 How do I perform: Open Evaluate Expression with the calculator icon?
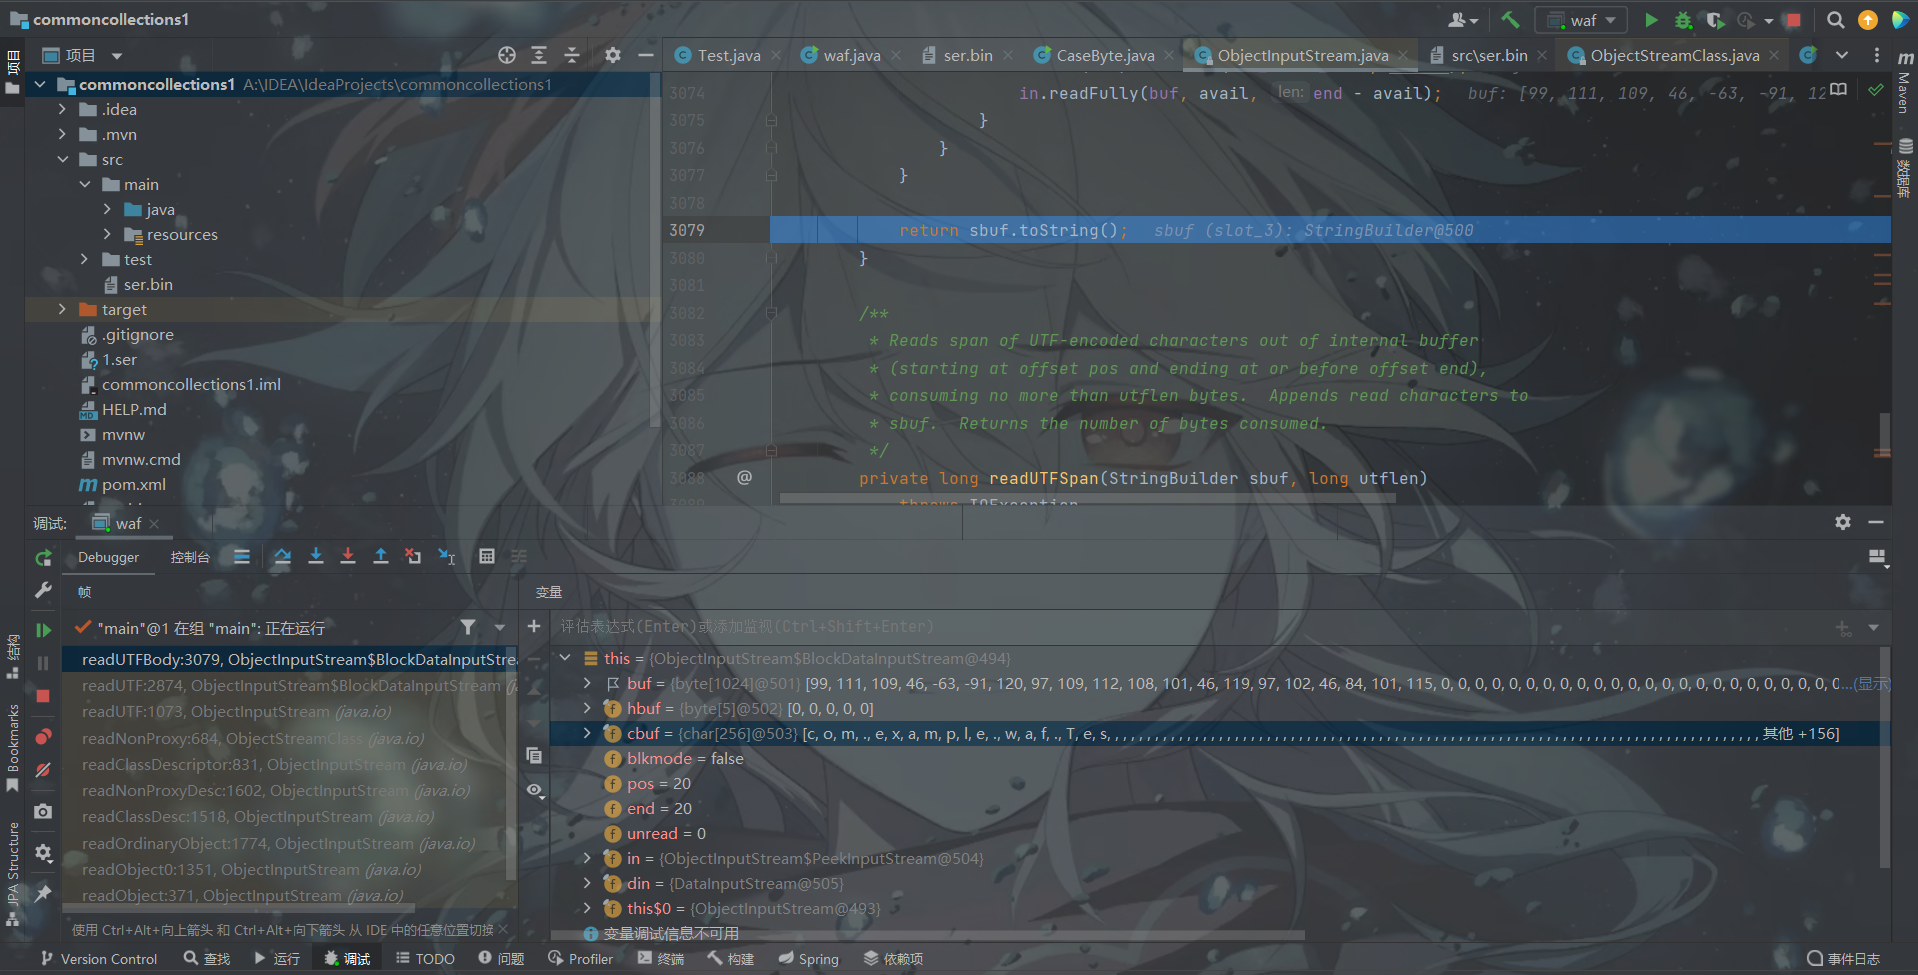[x=487, y=557]
